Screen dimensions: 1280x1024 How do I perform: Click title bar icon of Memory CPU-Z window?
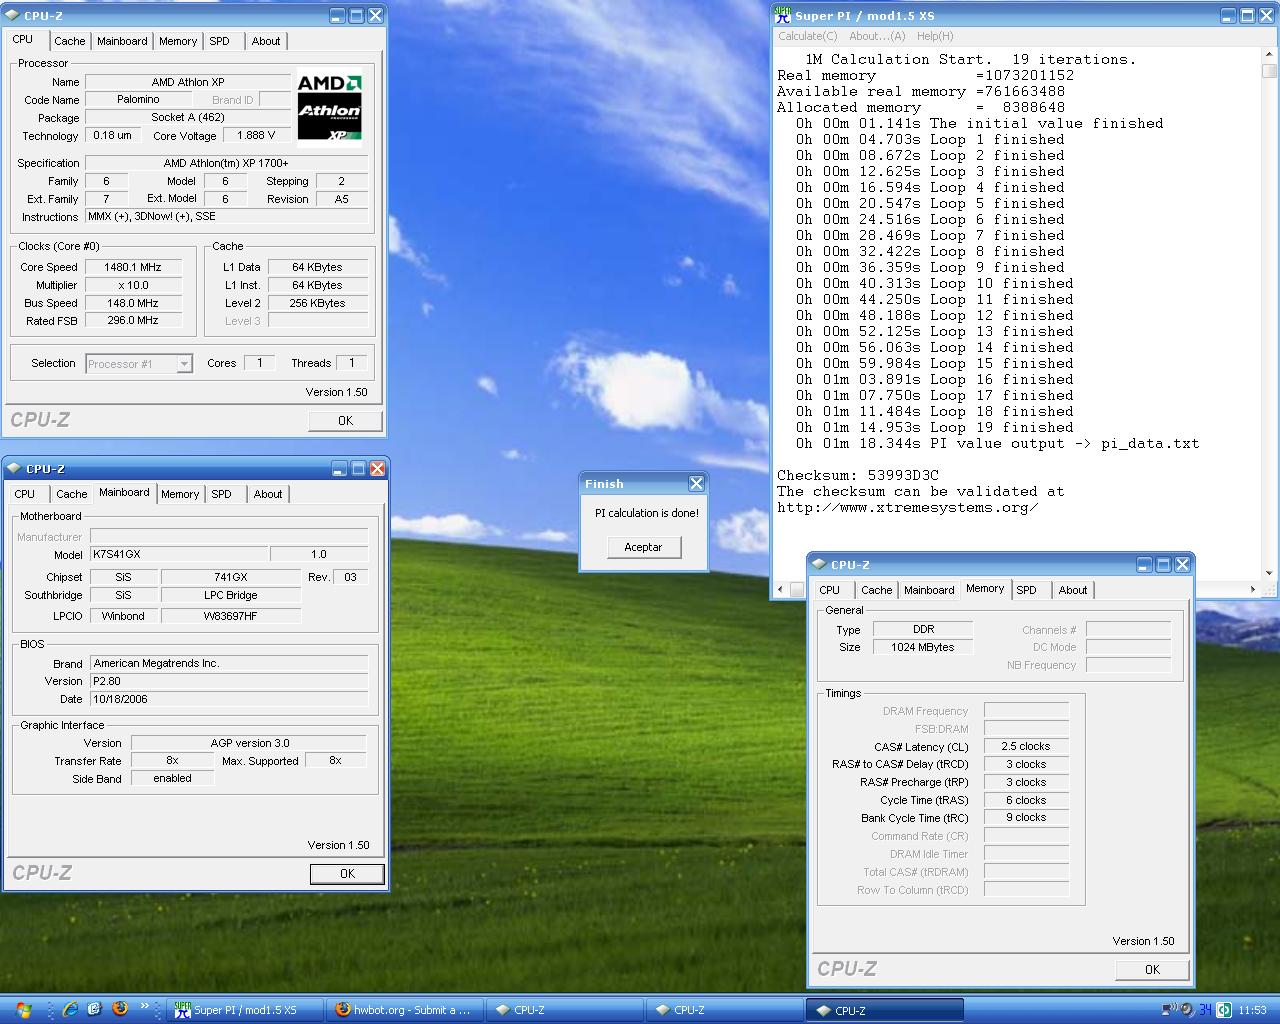click(820, 564)
